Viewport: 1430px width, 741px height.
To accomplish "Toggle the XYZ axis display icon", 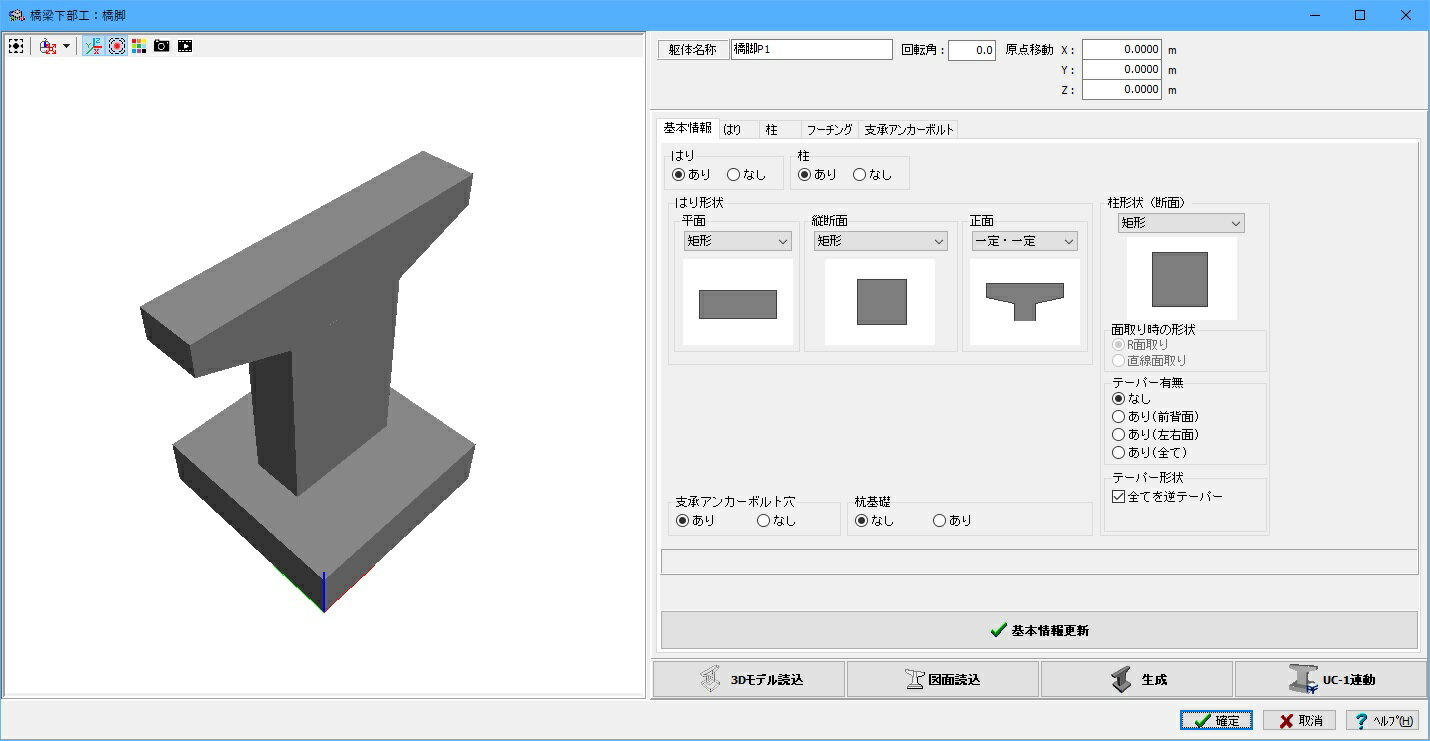I will click(93, 46).
